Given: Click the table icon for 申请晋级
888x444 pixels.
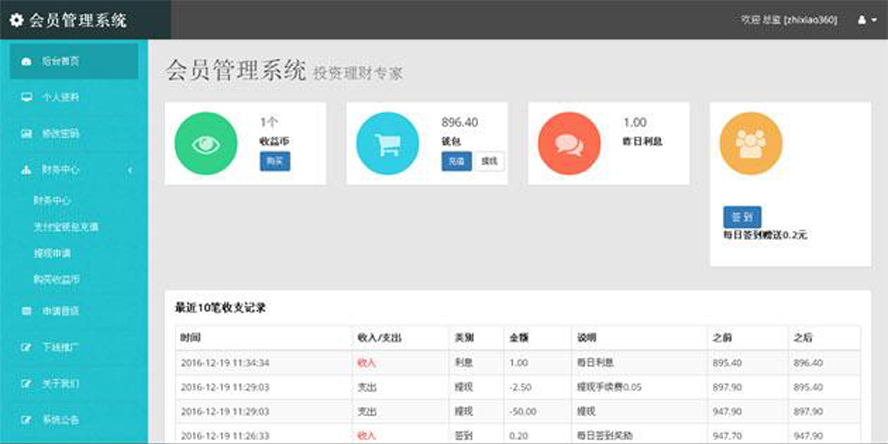Looking at the screenshot, I should pyautogui.click(x=26, y=311).
